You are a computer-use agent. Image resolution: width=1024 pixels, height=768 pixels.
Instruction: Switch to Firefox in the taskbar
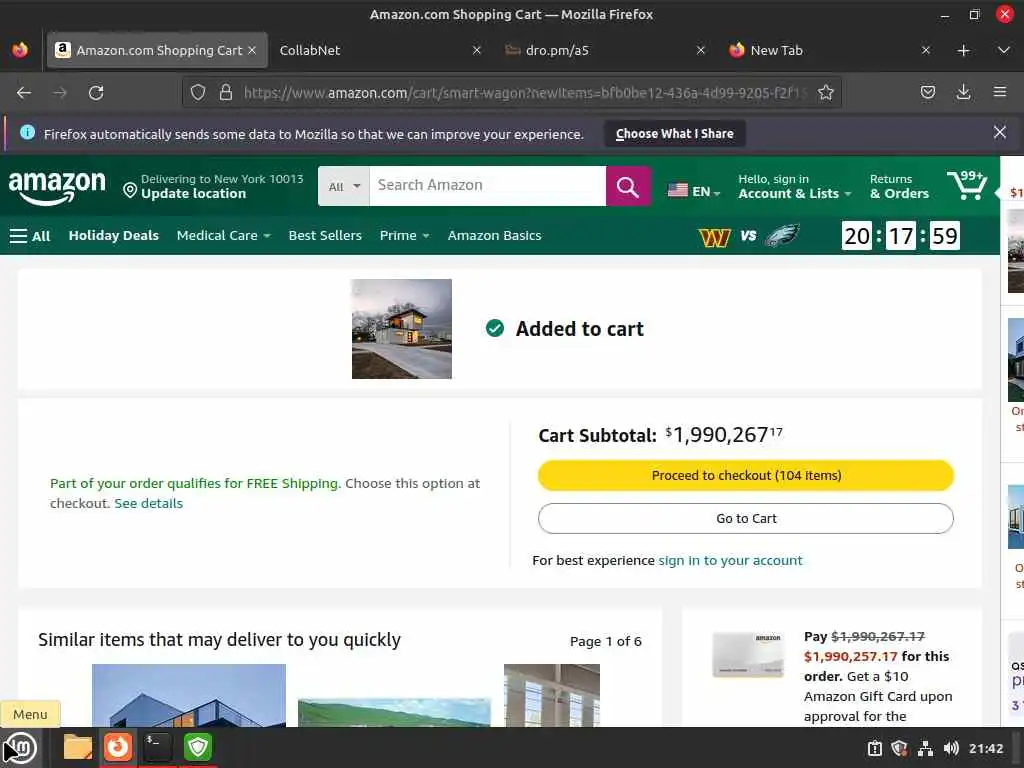point(118,747)
